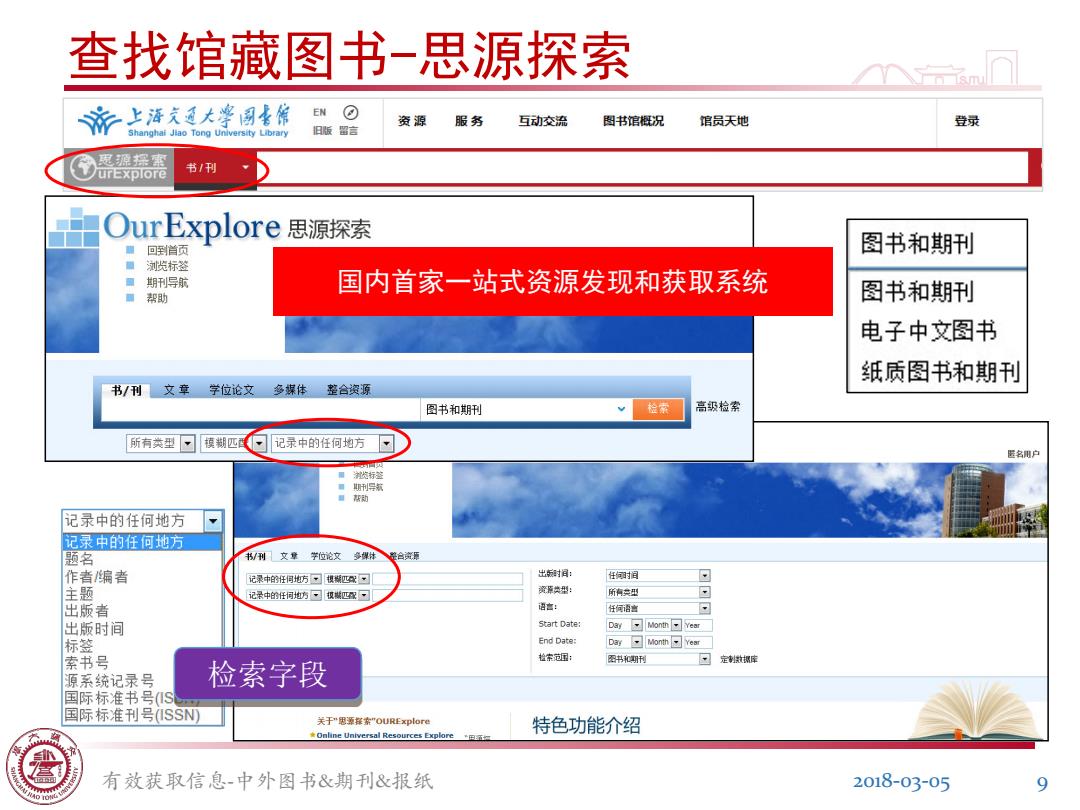The image size is (1080, 810).
Task: Select 多媒体 tab in simple search panel
Action: (x=290, y=390)
